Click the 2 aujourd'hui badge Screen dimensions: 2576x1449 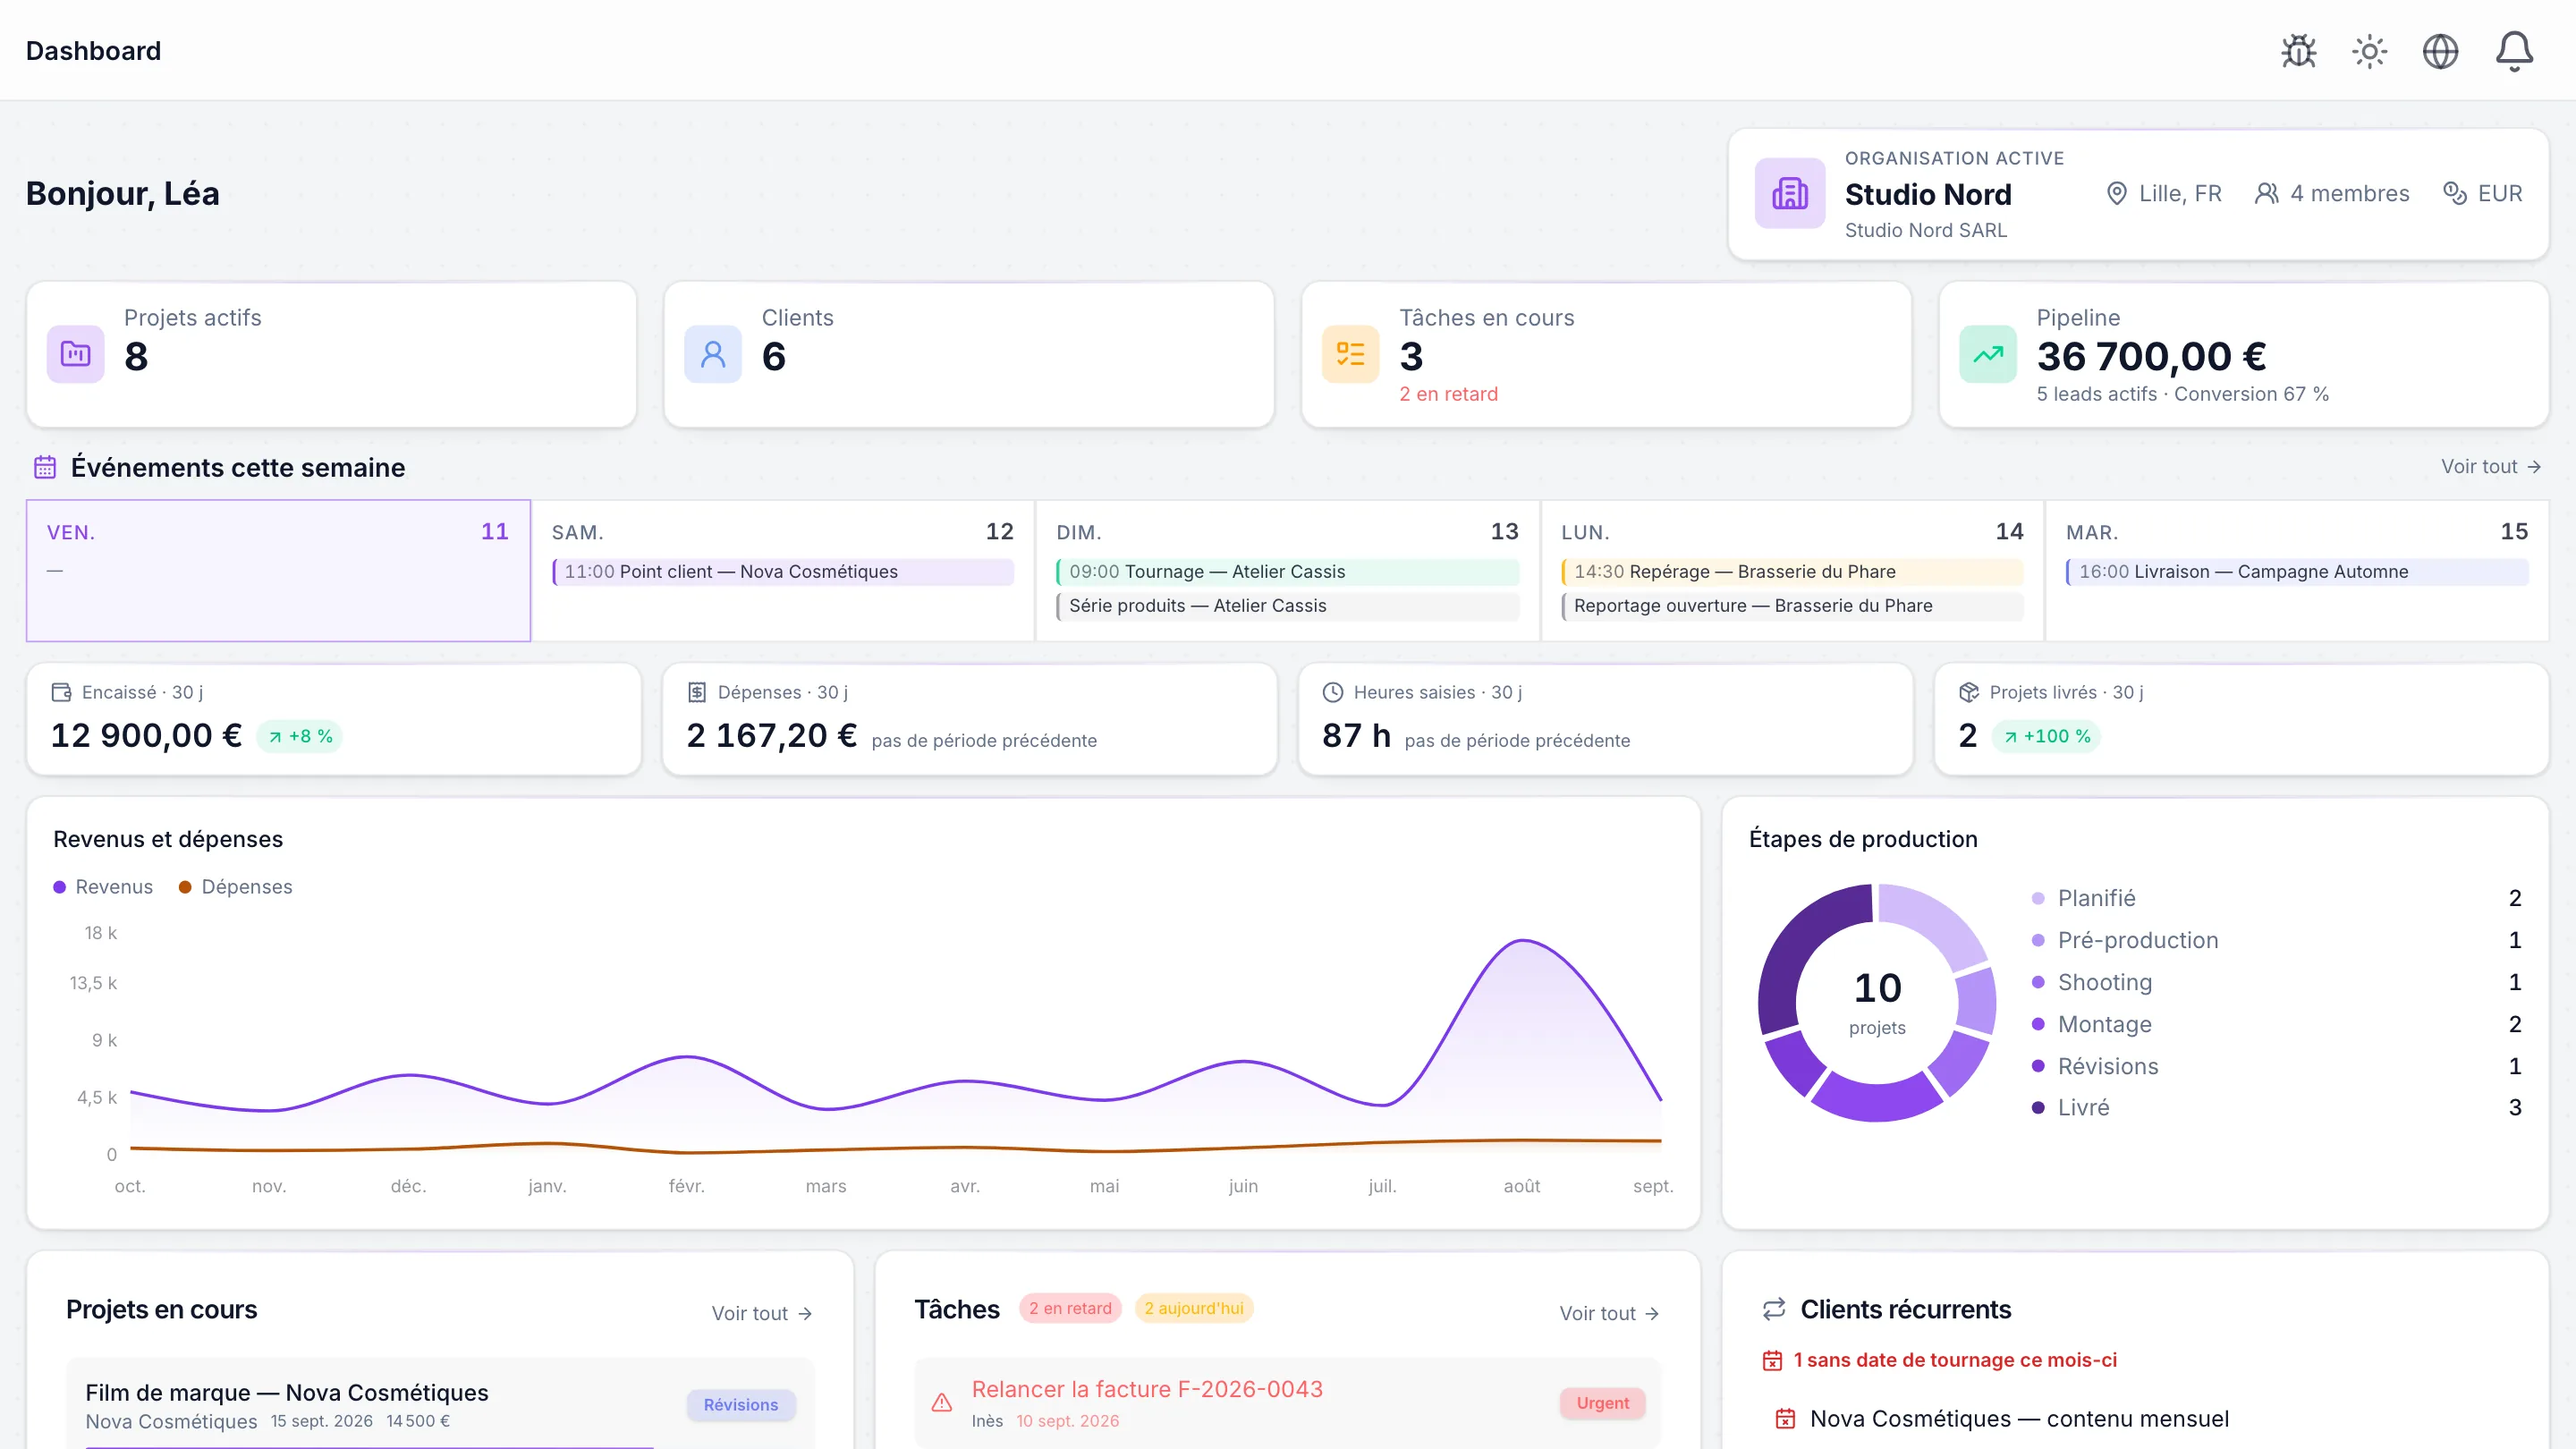[x=1194, y=1308]
